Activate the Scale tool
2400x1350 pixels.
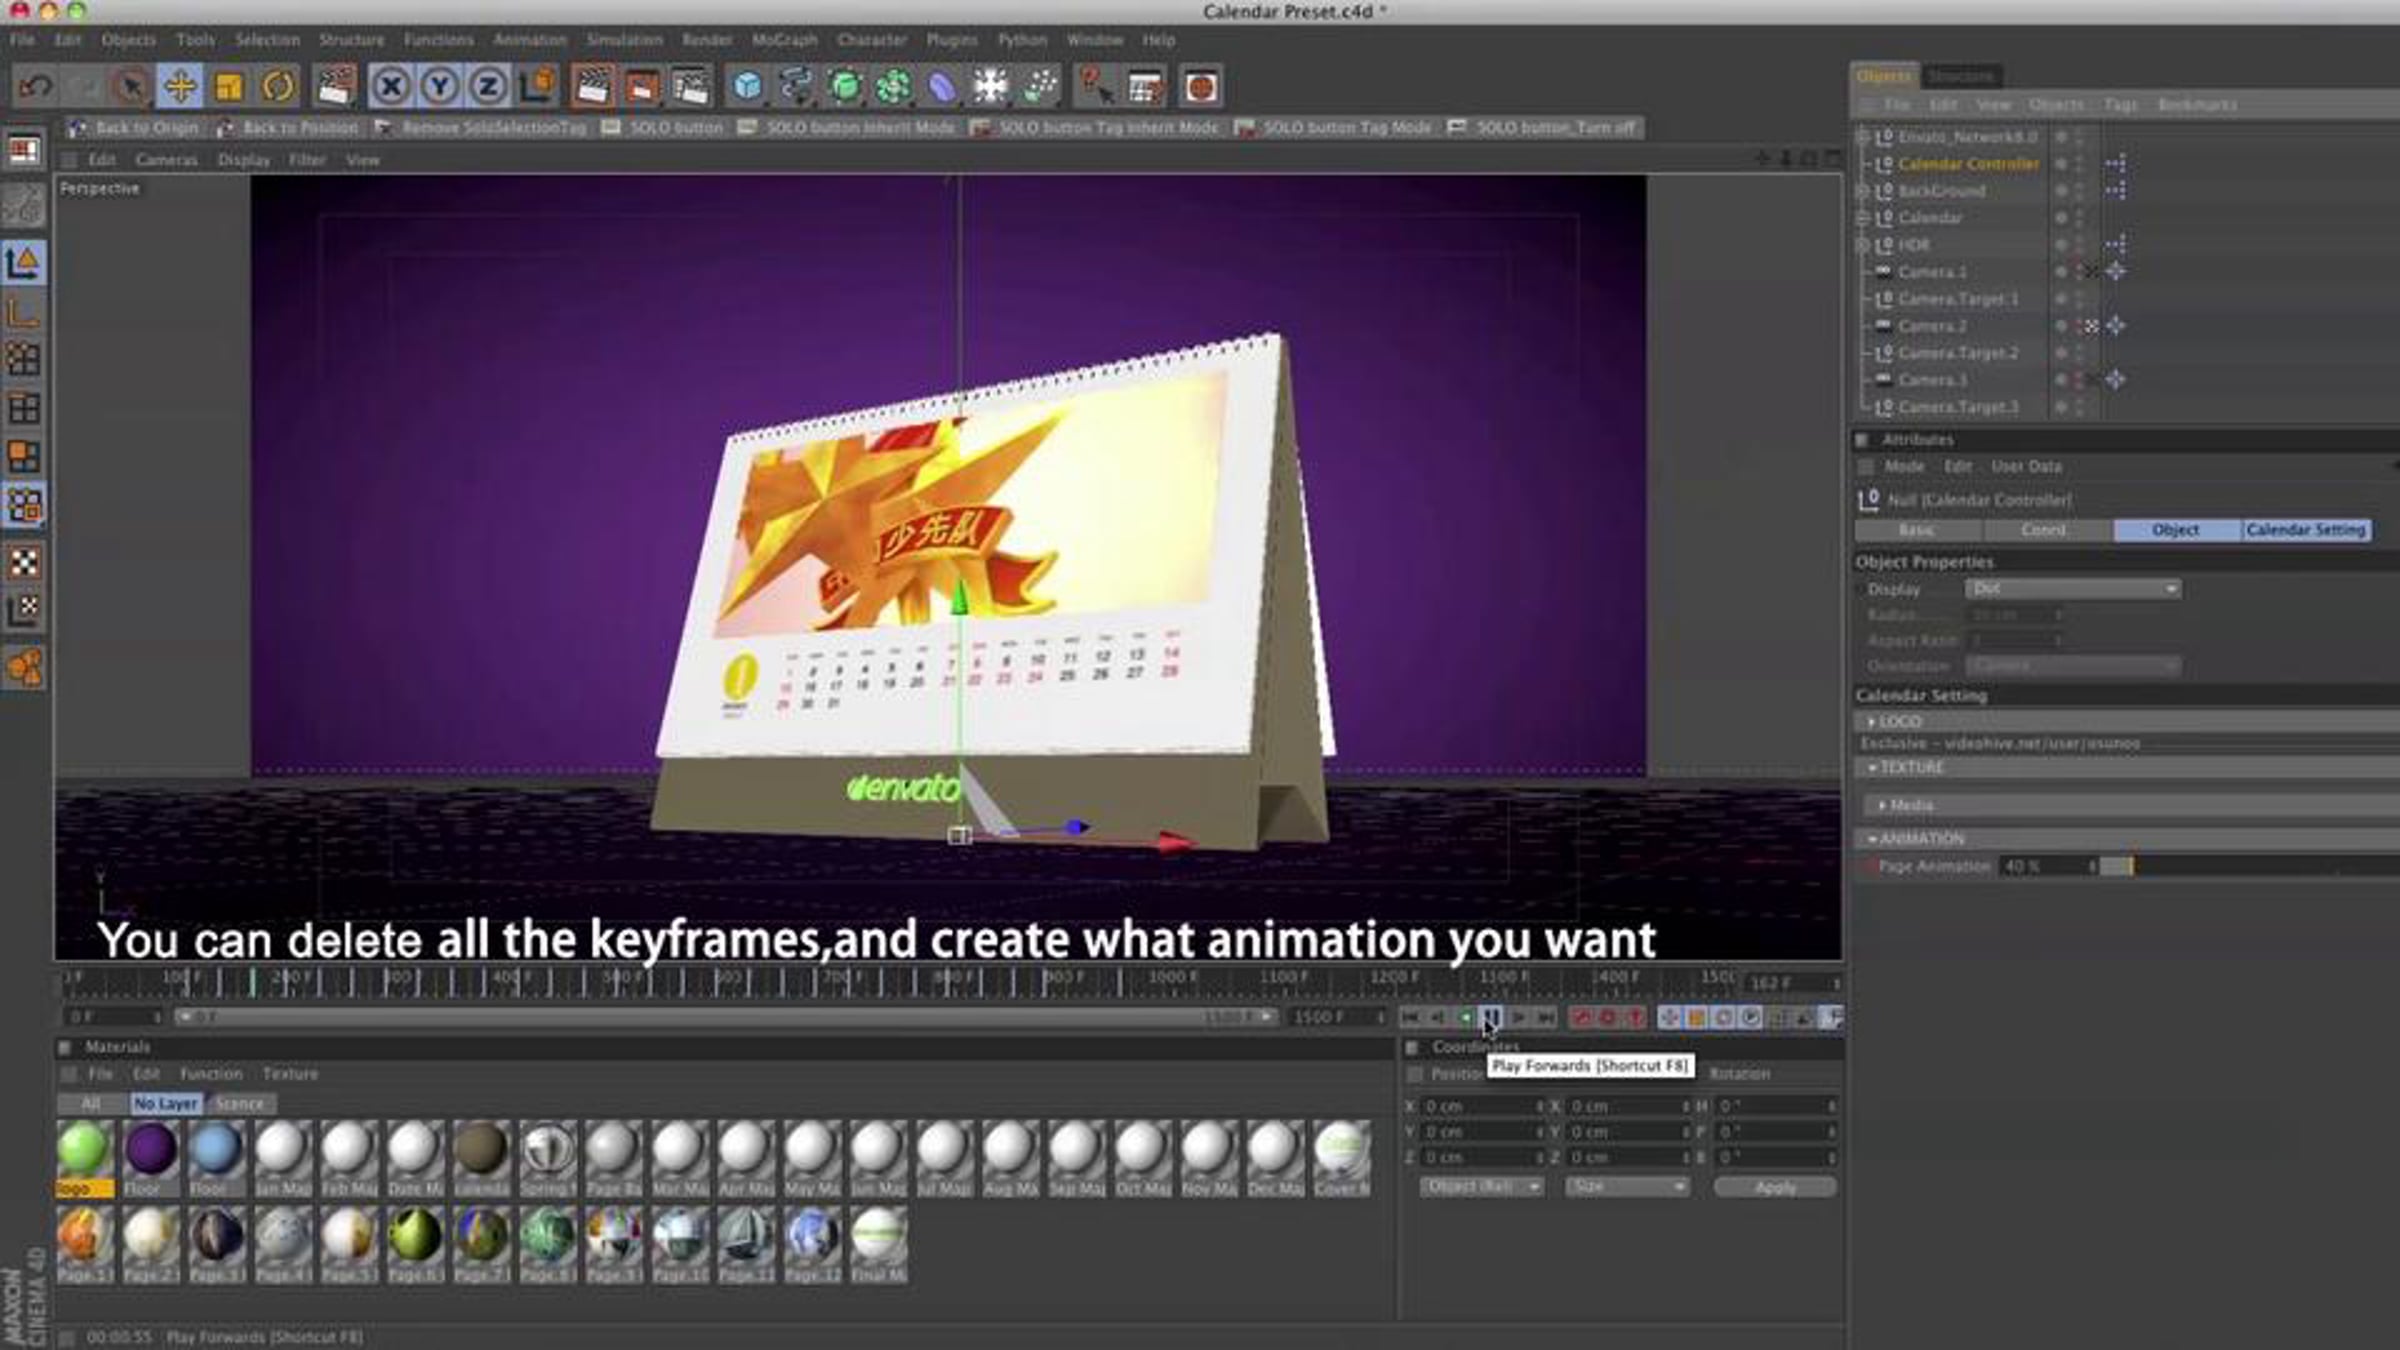[x=229, y=87]
